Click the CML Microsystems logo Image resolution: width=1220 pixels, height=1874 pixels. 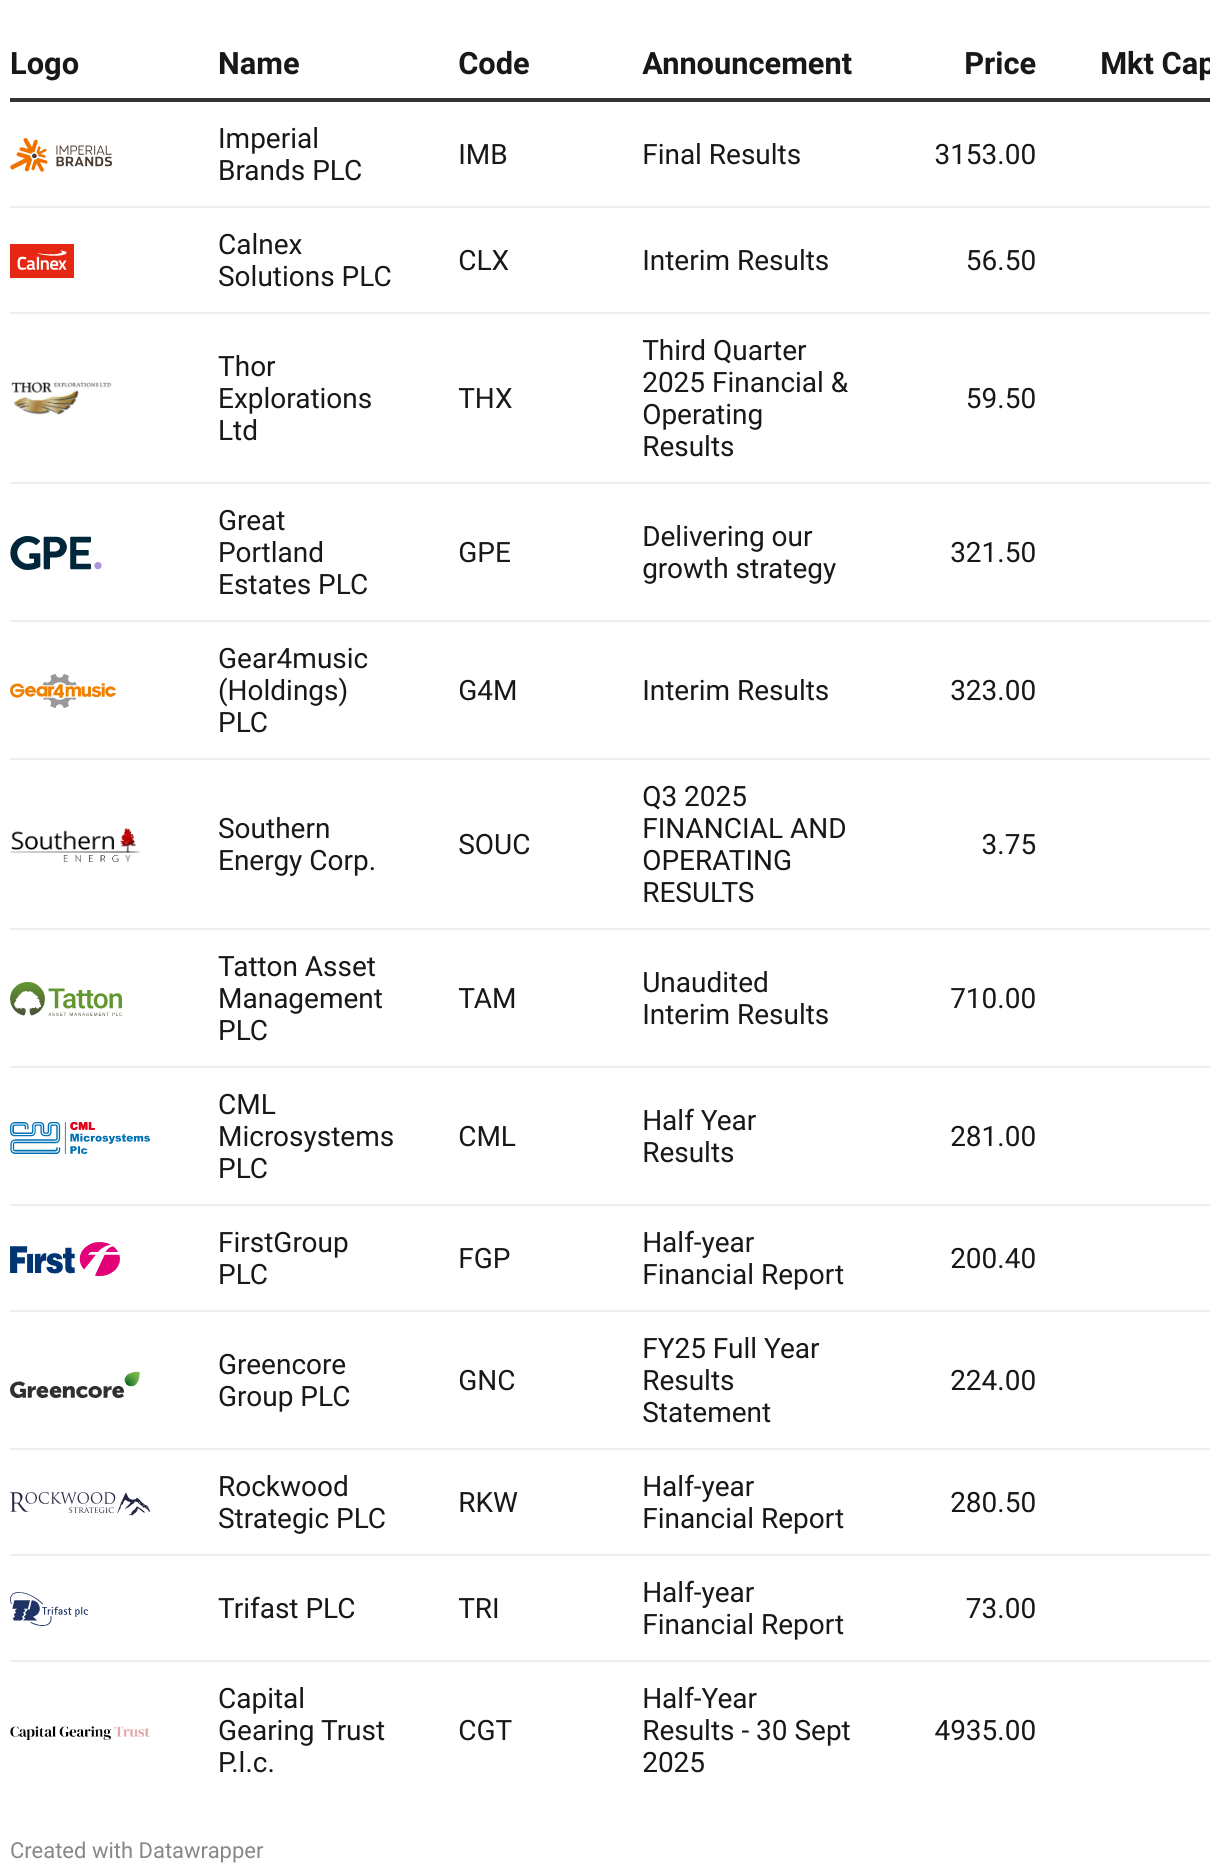click(80, 1137)
